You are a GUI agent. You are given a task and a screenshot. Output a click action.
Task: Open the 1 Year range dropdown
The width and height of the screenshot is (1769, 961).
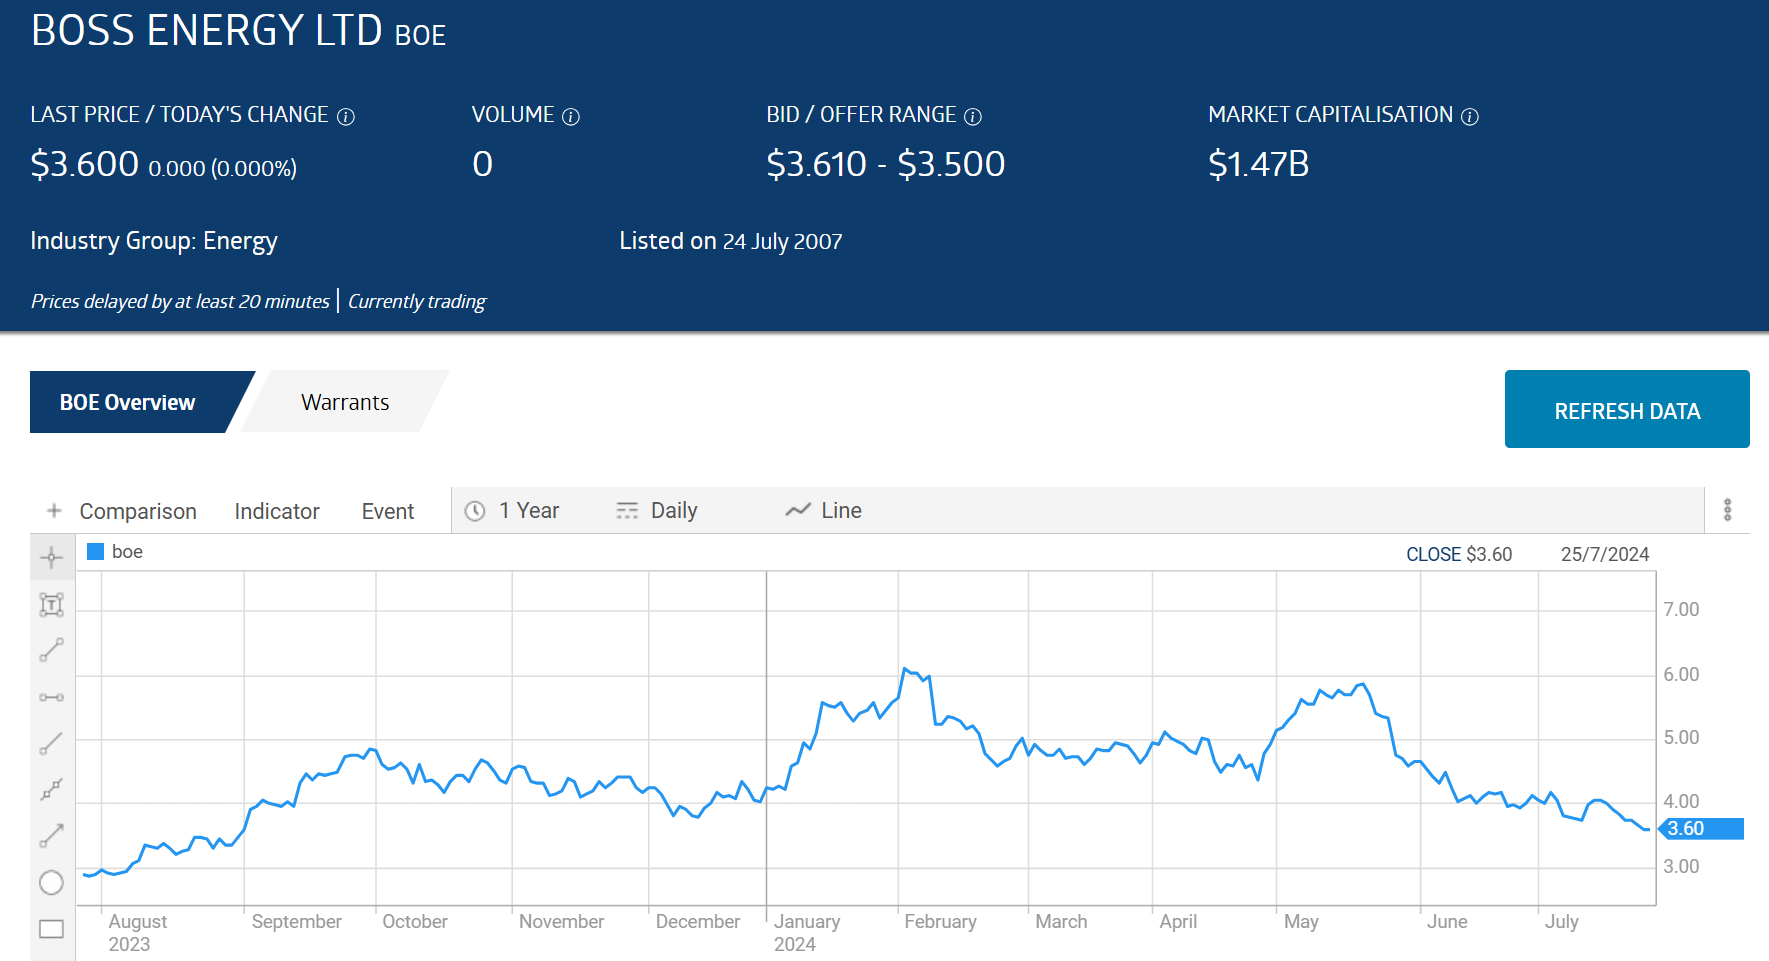(x=512, y=511)
